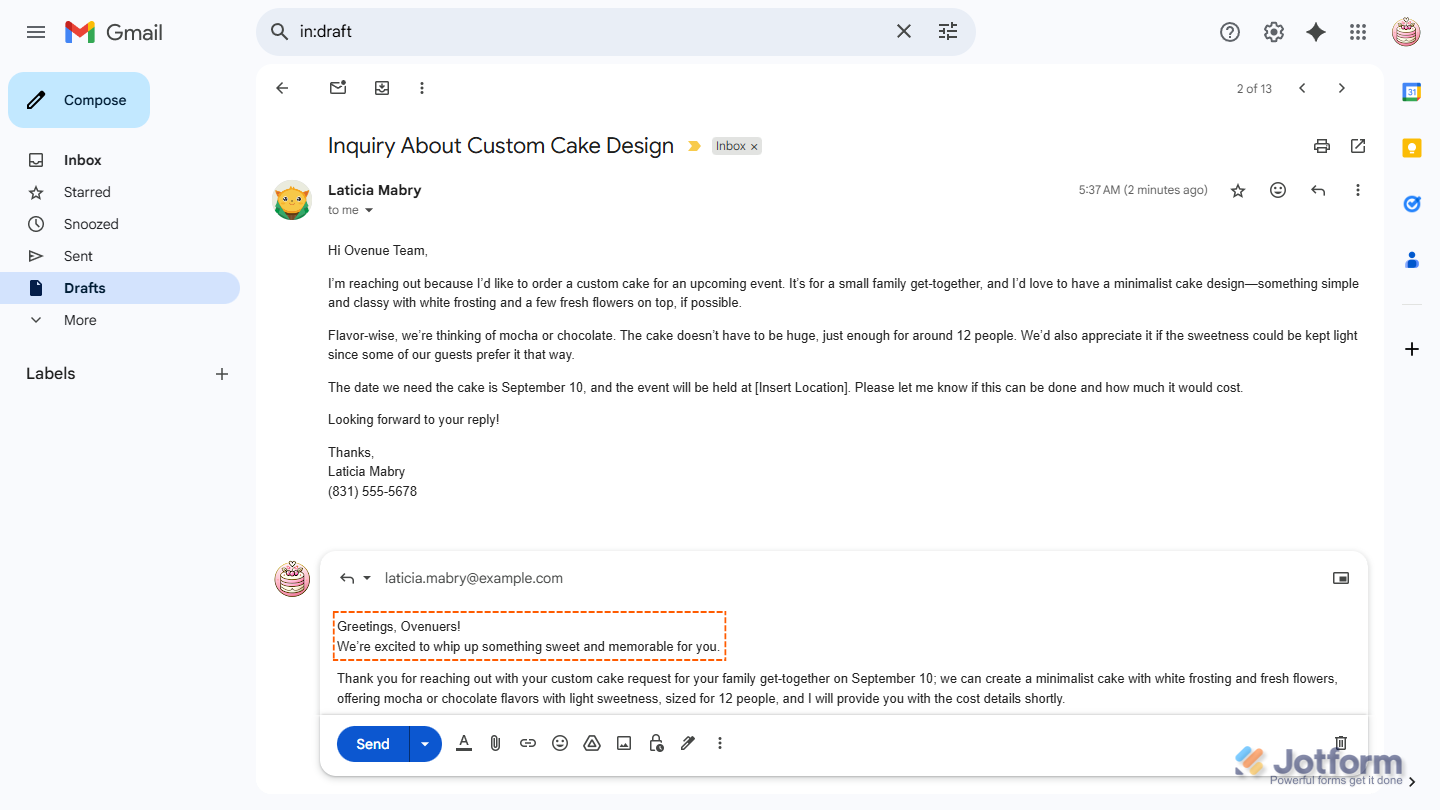Open the send options dropdown arrow
The width and height of the screenshot is (1440, 810).
click(x=425, y=744)
